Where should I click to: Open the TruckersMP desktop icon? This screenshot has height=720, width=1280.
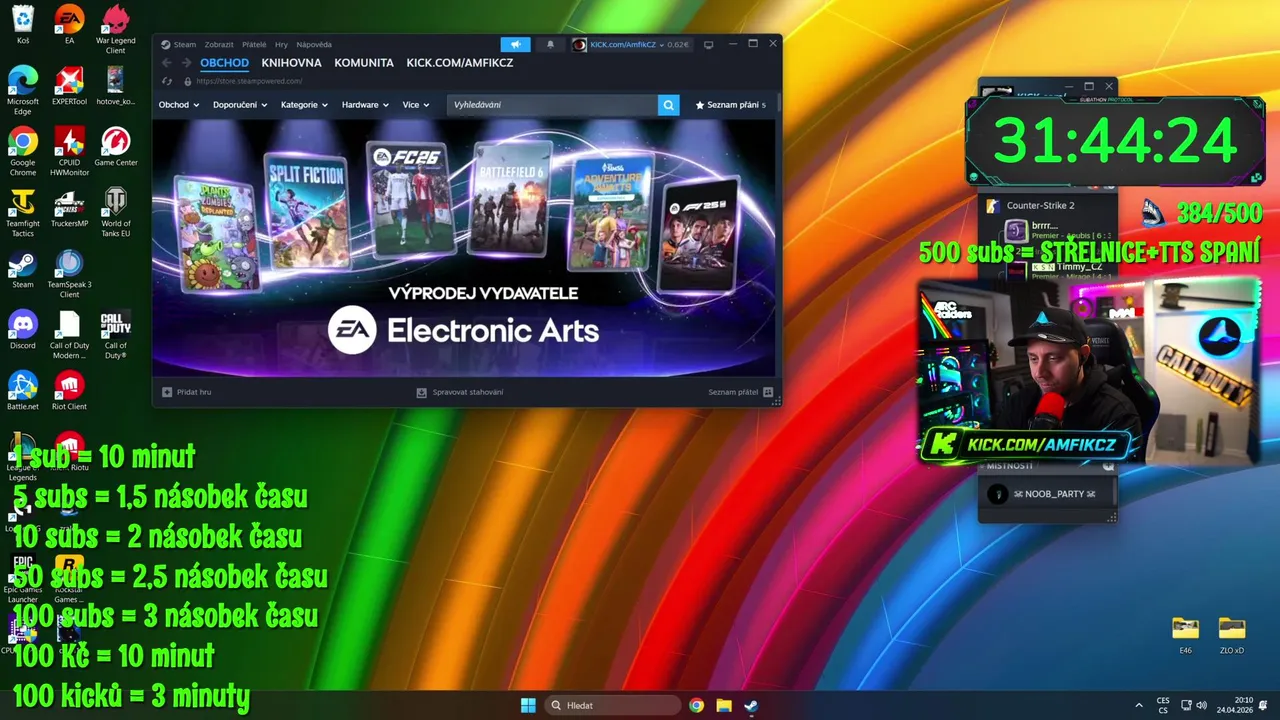(69, 209)
